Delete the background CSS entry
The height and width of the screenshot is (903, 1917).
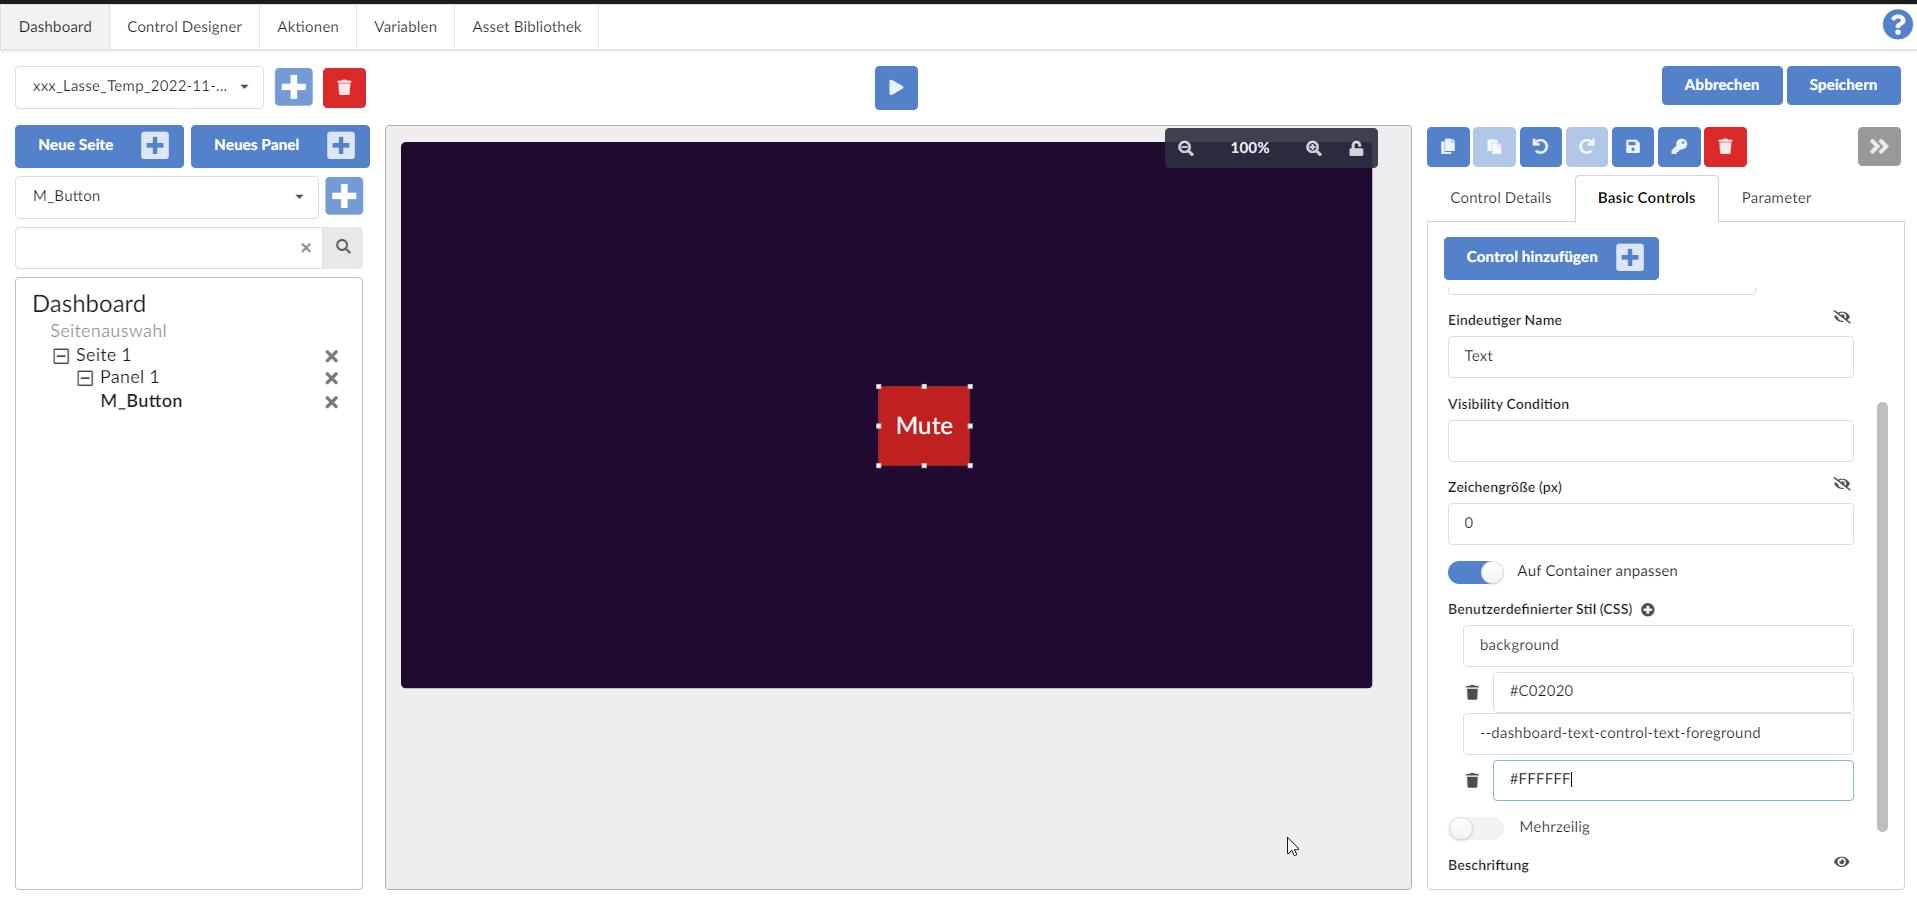[1472, 692]
